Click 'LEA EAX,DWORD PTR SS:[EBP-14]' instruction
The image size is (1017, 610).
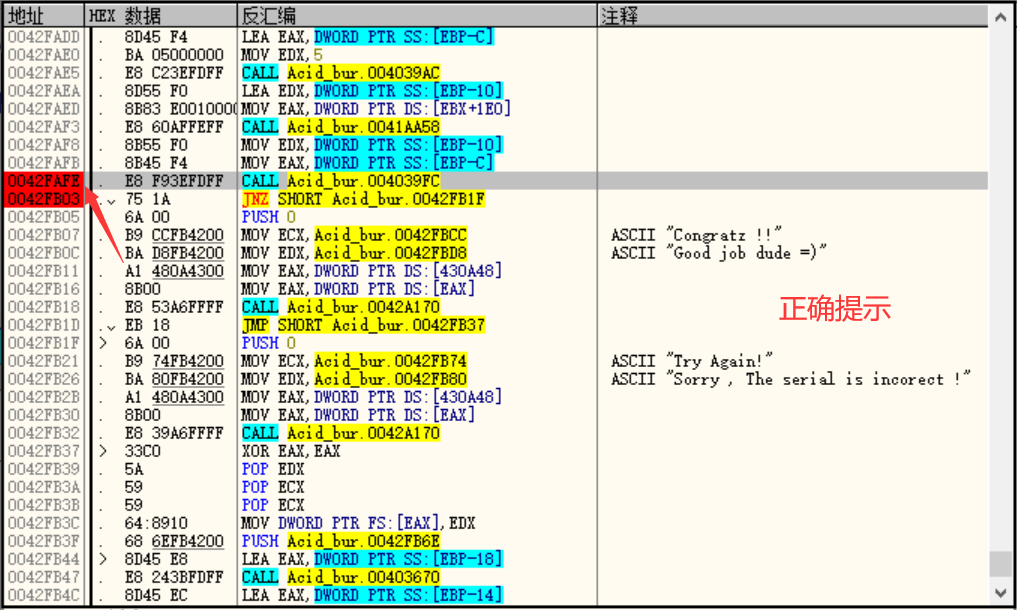pyautogui.click(x=372, y=594)
